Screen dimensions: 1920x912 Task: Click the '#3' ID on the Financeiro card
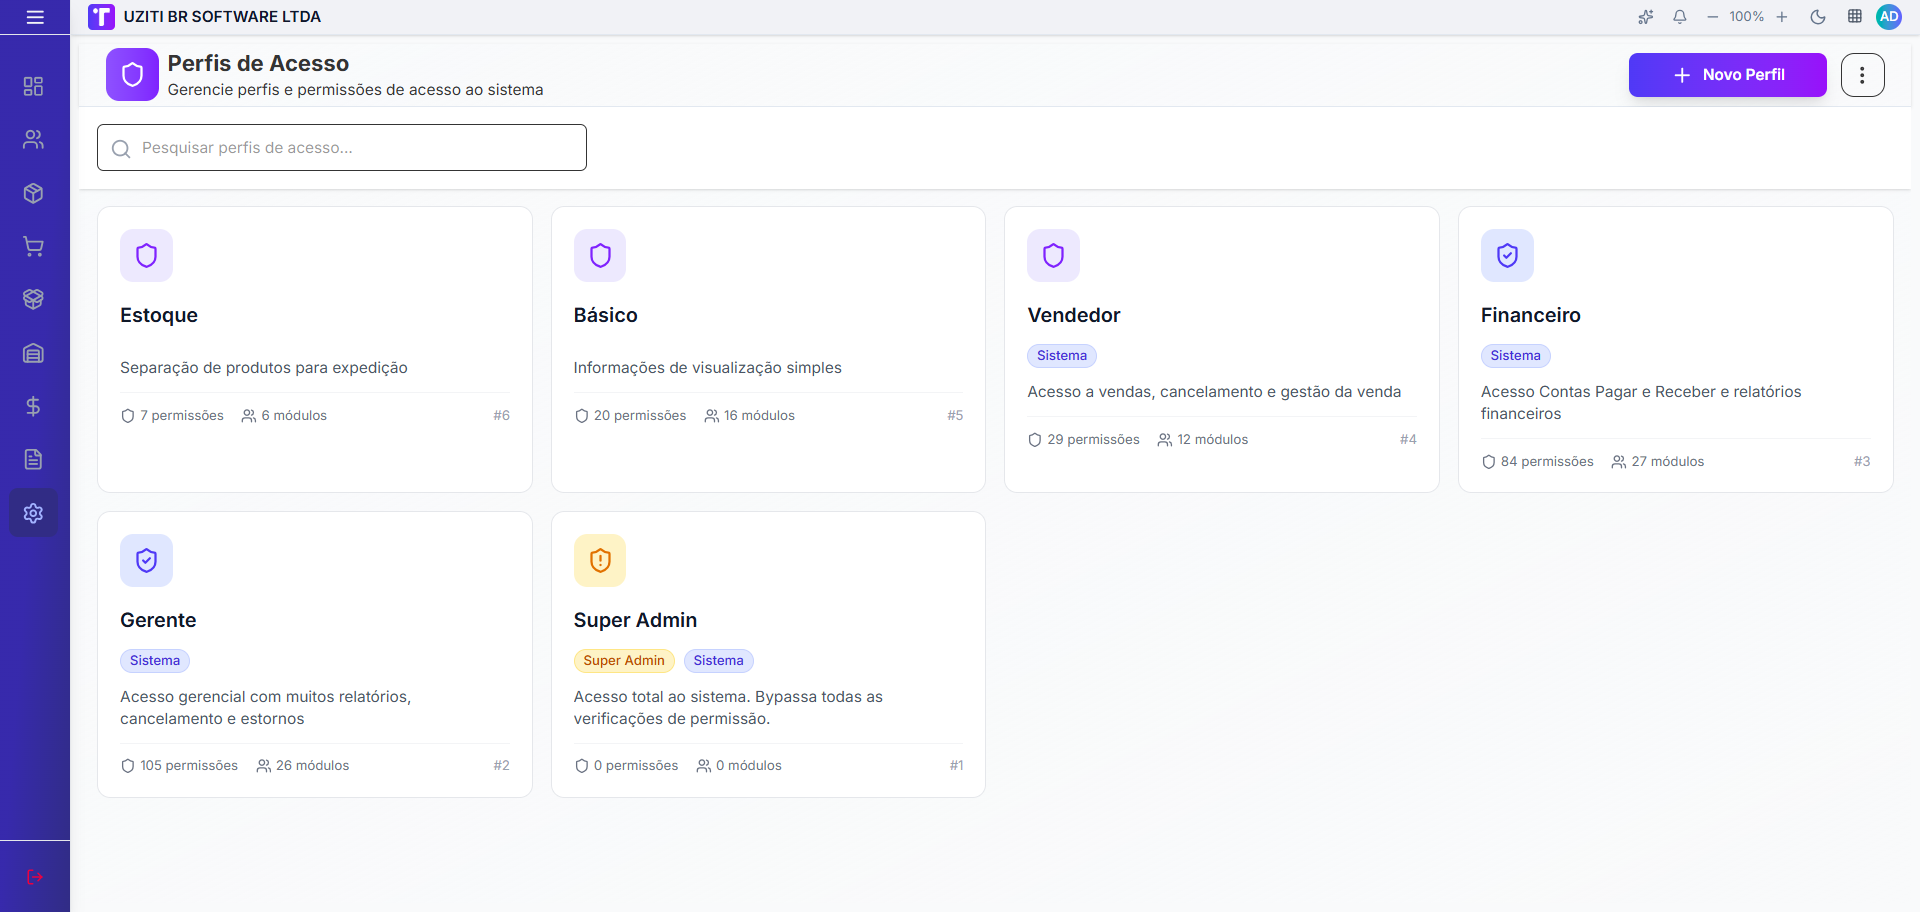pyautogui.click(x=1862, y=462)
